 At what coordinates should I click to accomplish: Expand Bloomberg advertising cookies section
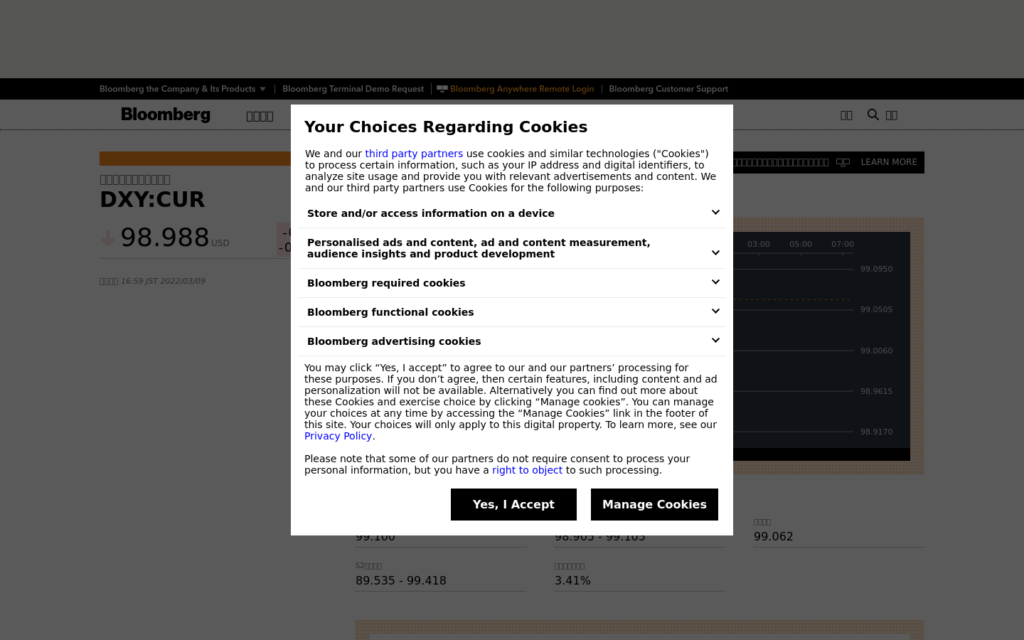coord(512,341)
